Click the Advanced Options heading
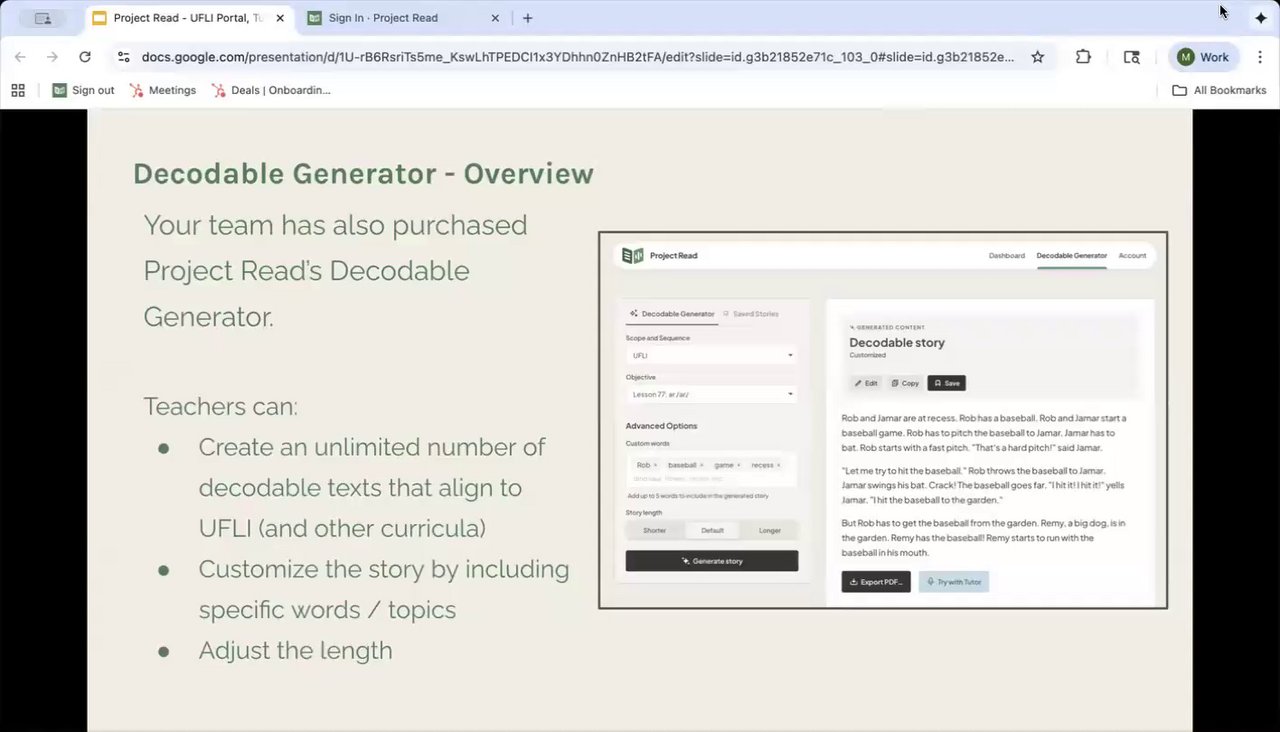Screen dimensions: 1280x732 (661, 426)
